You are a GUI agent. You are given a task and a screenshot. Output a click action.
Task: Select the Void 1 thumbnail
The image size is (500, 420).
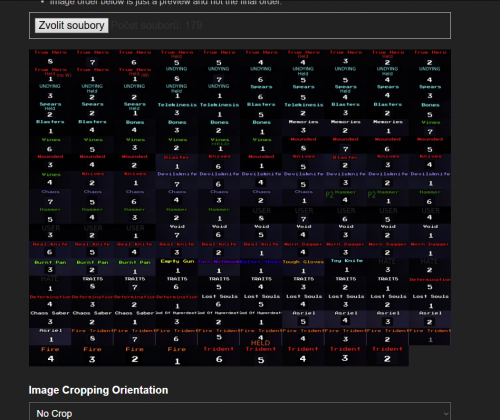tap(430, 232)
